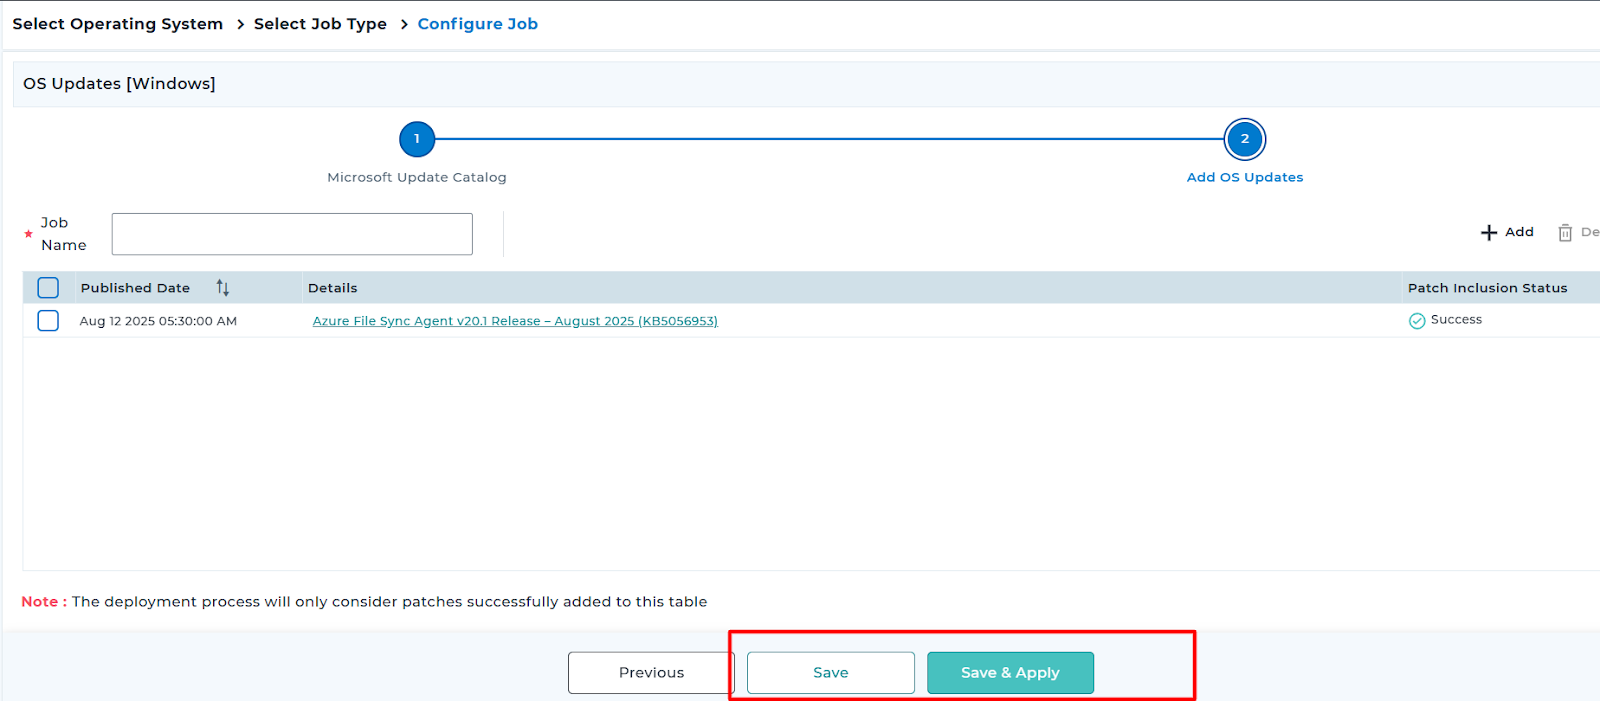Click the trash delete icon

[x=1565, y=233]
